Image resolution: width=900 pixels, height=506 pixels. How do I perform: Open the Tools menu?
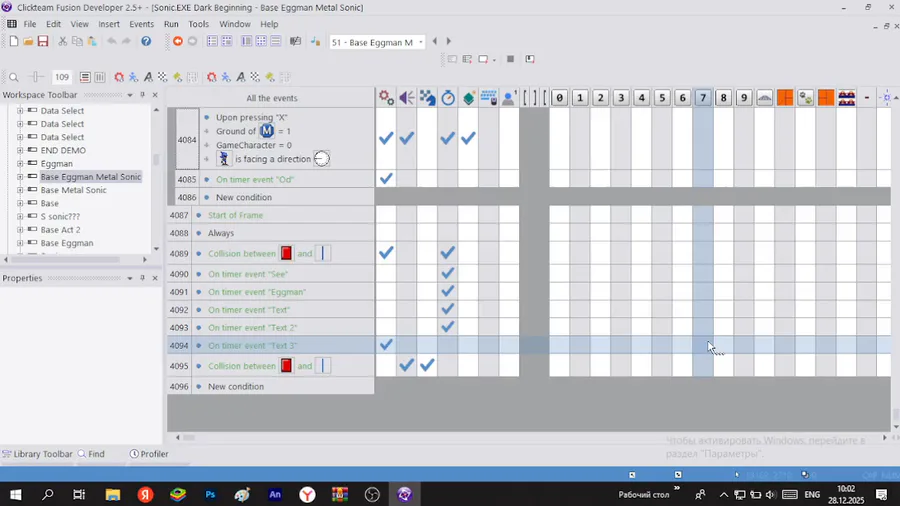click(x=199, y=24)
